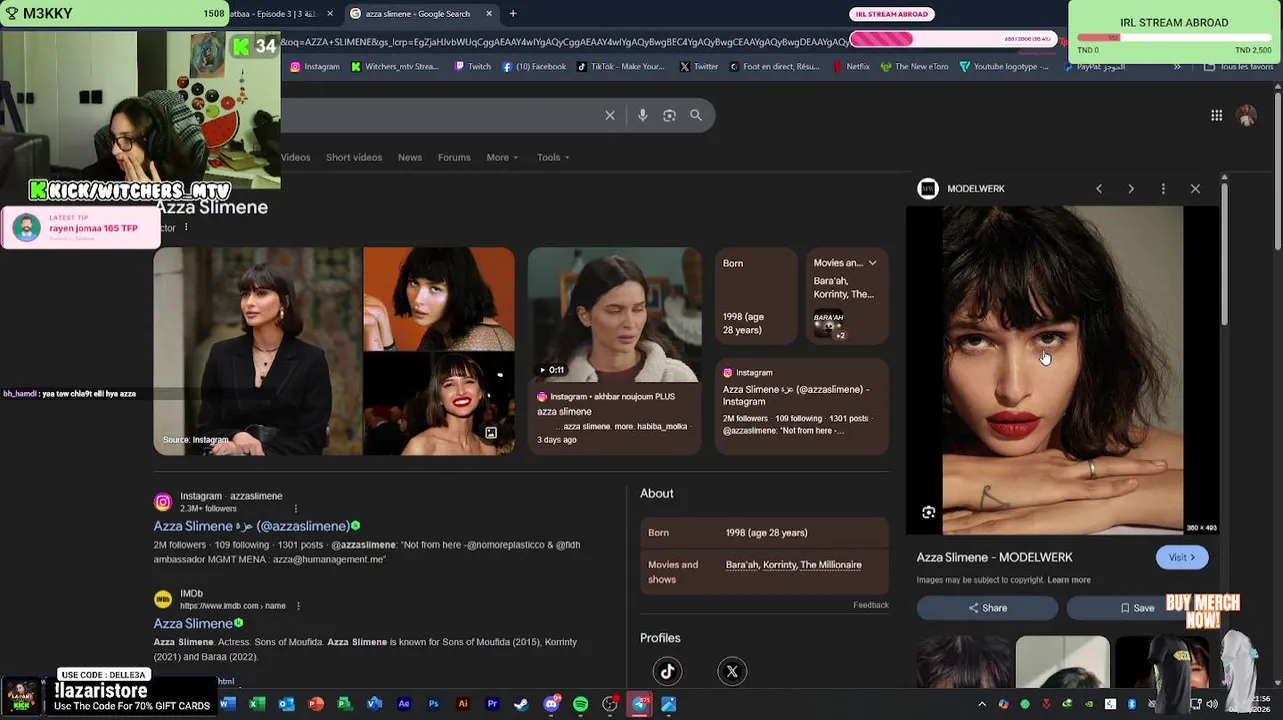Show hidden system tray icons
Image resolution: width=1283 pixels, height=720 pixels.
[982, 704]
